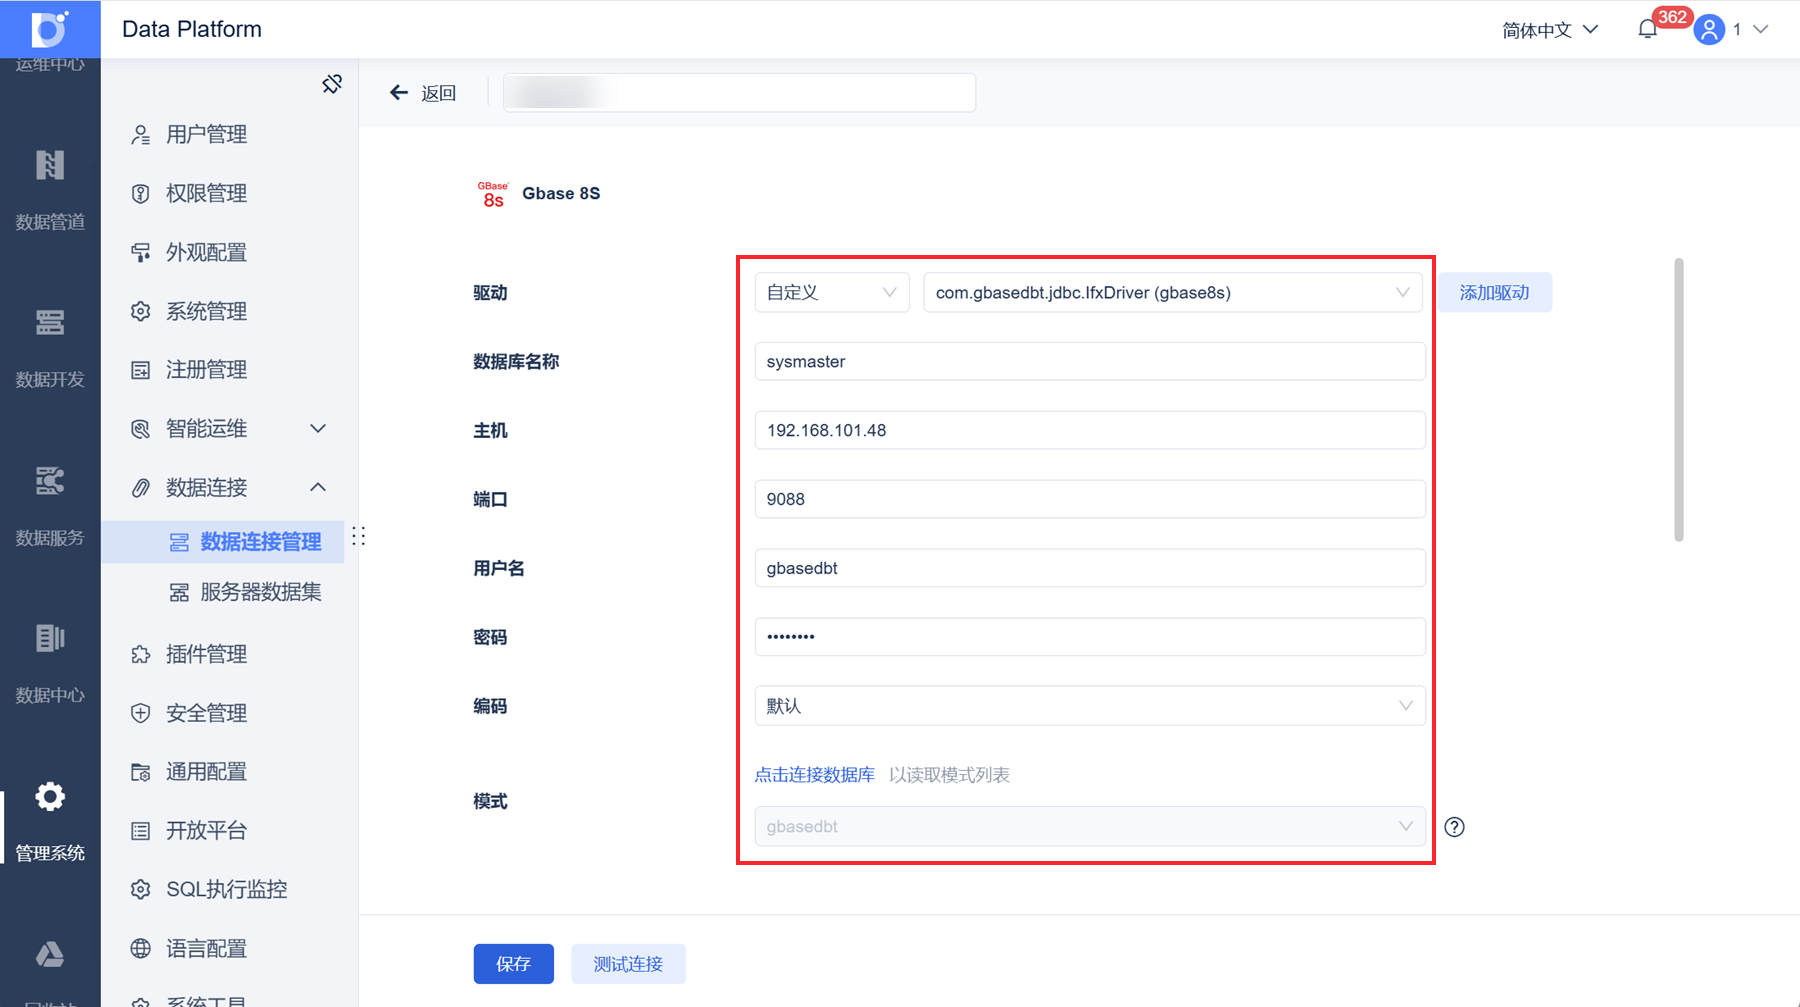Click the 智能运维 icon
This screenshot has width=1800, height=1007.
click(x=141, y=429)
